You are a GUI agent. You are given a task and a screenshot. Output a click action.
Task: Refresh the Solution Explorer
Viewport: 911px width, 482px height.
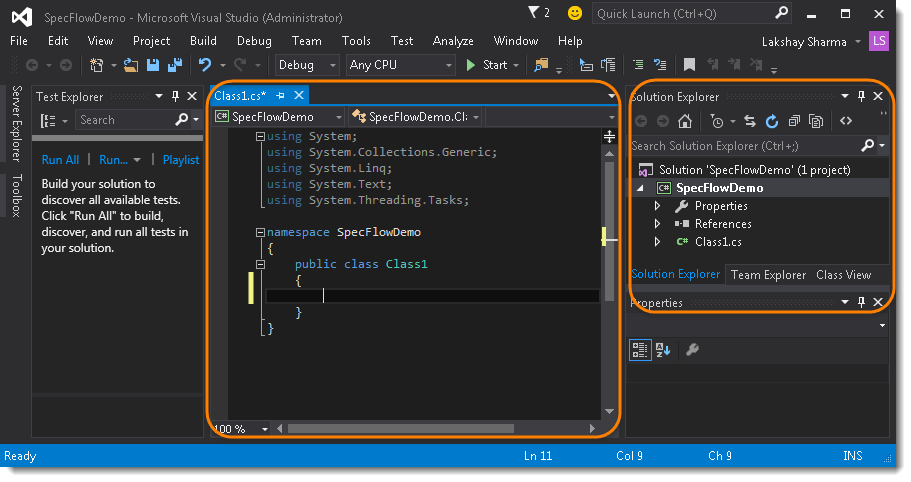[x=772, y=121]
